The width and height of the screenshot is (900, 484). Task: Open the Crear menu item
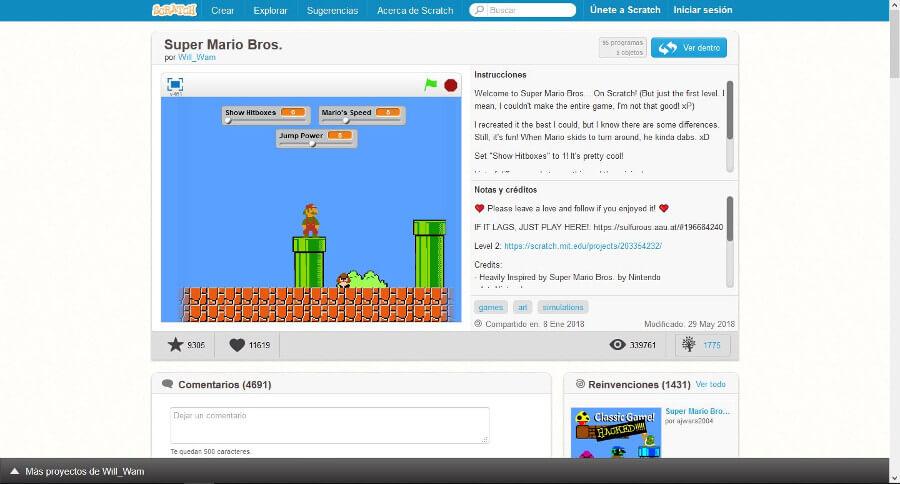pyautogui.click(x=223, y=10)
